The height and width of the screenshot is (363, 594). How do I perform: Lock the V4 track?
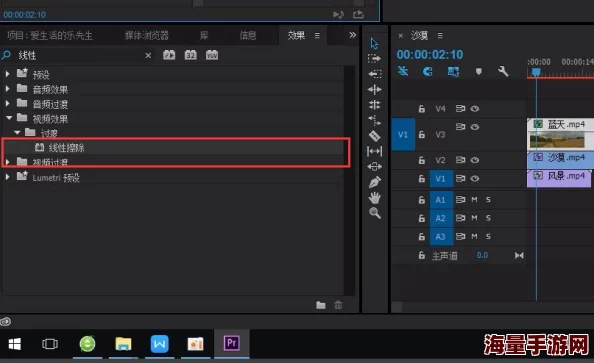[422, 109]
